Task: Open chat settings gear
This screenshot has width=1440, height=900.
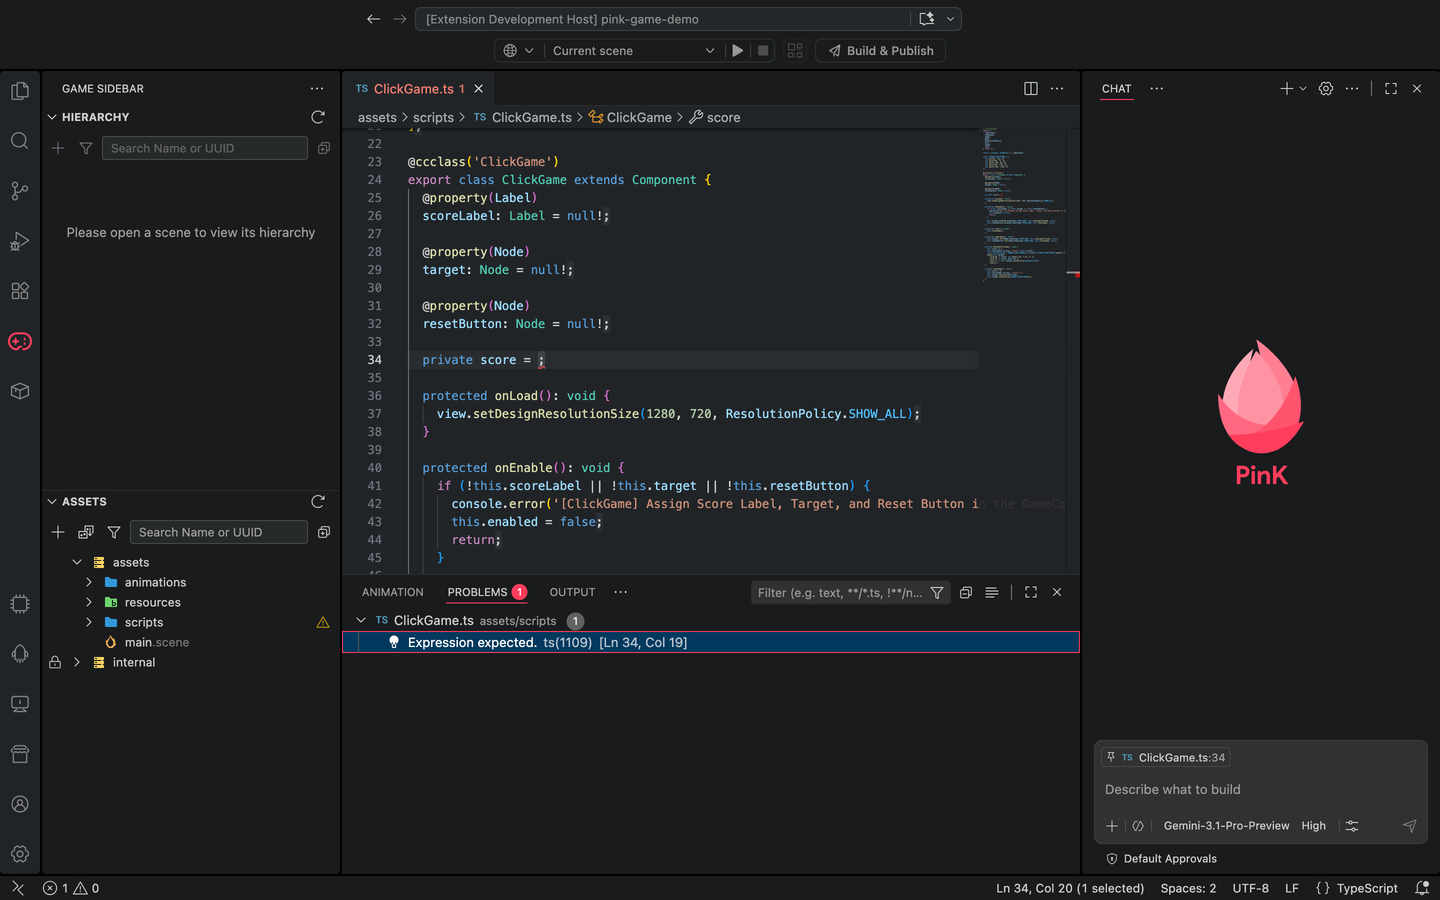Action: tap(1326, 89)
